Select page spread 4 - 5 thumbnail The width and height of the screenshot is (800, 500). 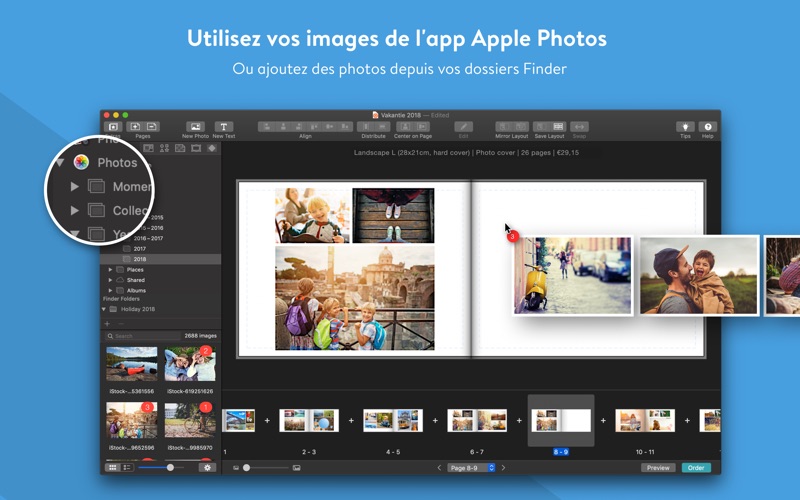[x=393, y=420]
